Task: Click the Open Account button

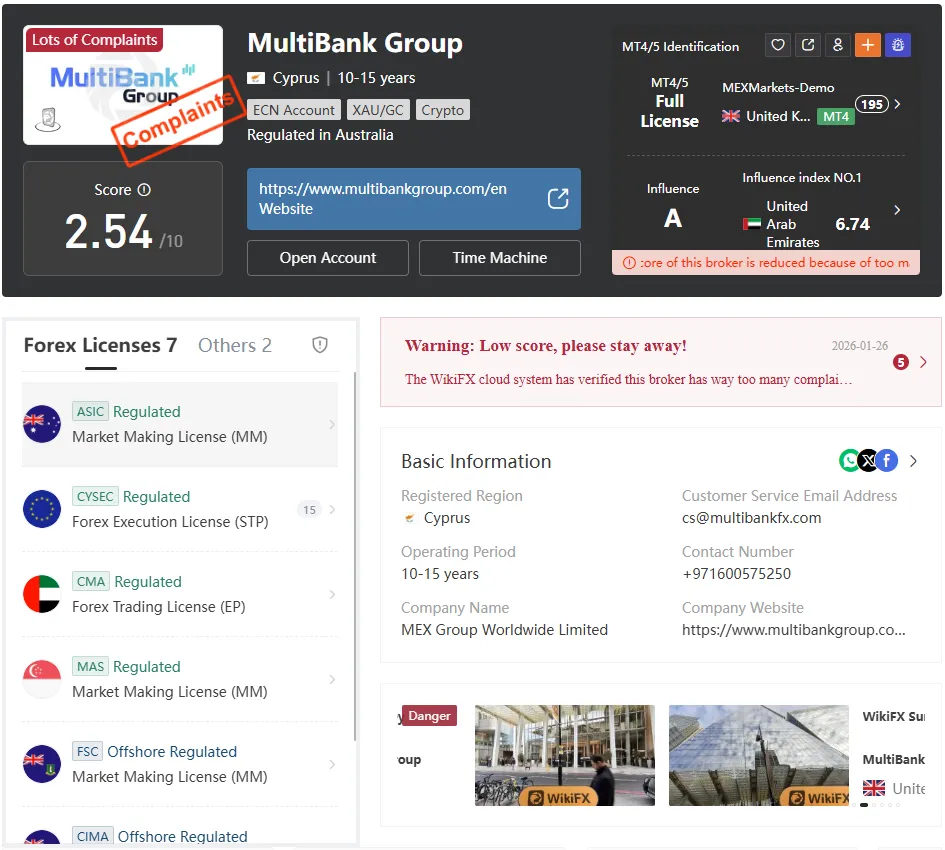Action: pyautogui.click(x=328, y=258)
